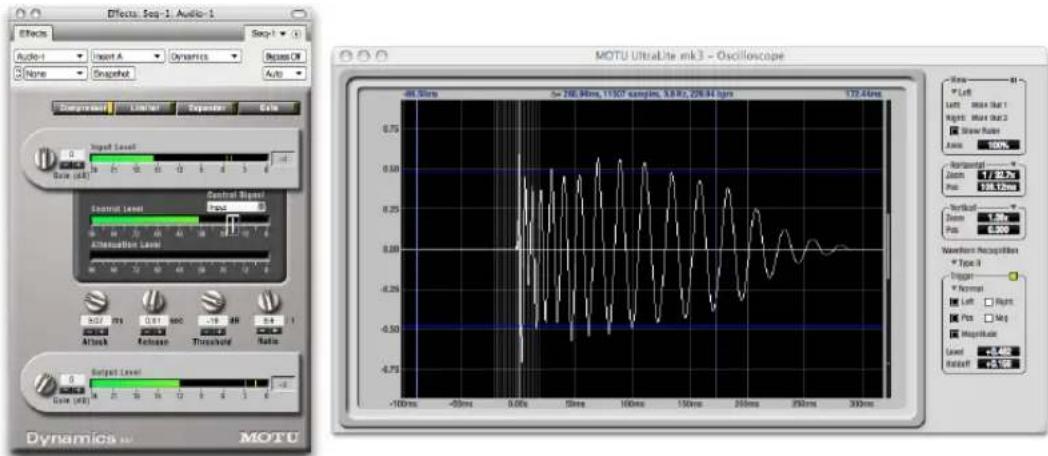
Task: Select the Gate mode button
Action: [x=269, y=108]
